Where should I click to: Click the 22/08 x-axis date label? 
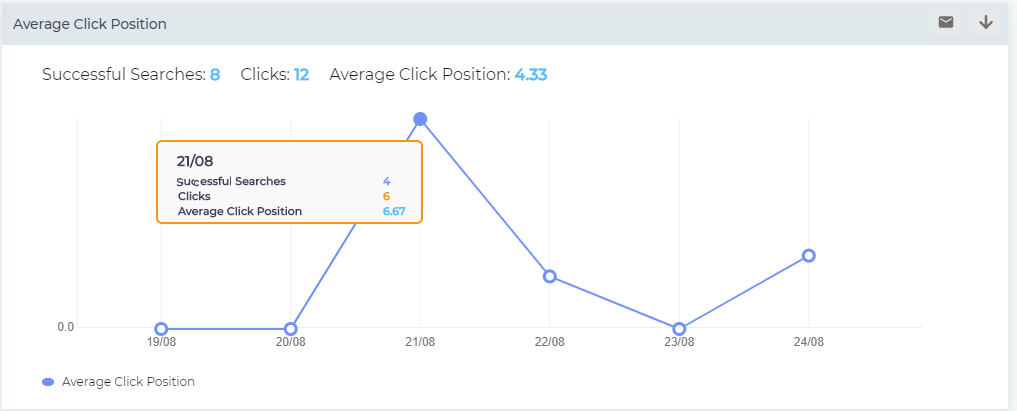click(549, 342)
